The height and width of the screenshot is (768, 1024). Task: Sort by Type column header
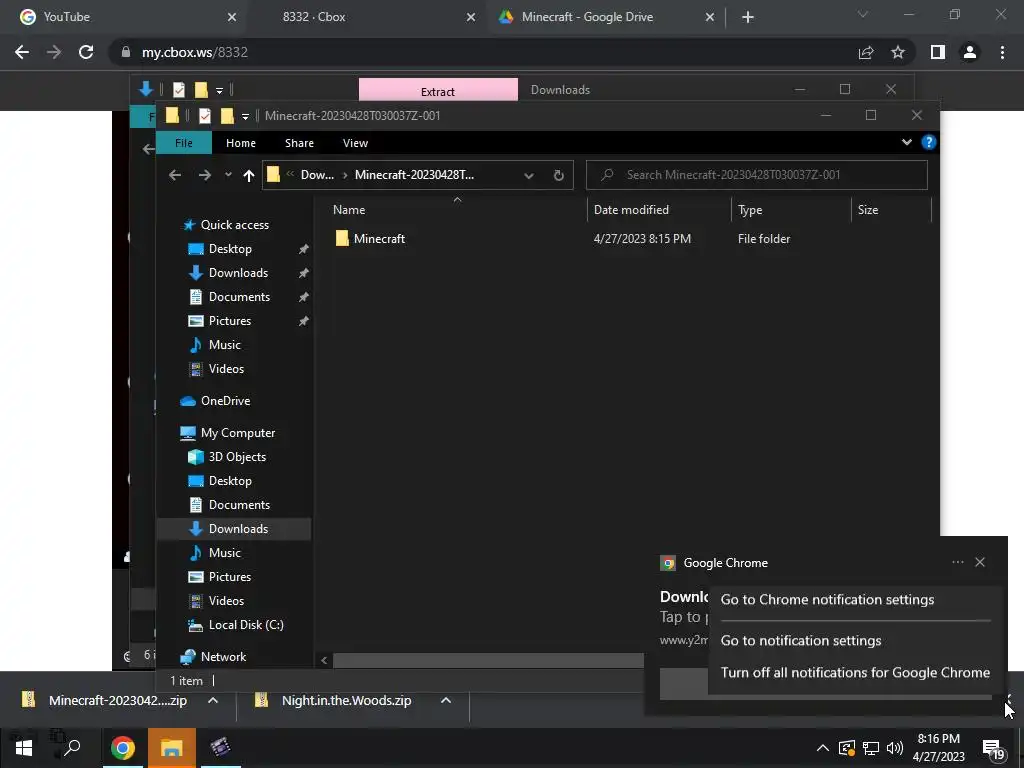pos(791,210)
